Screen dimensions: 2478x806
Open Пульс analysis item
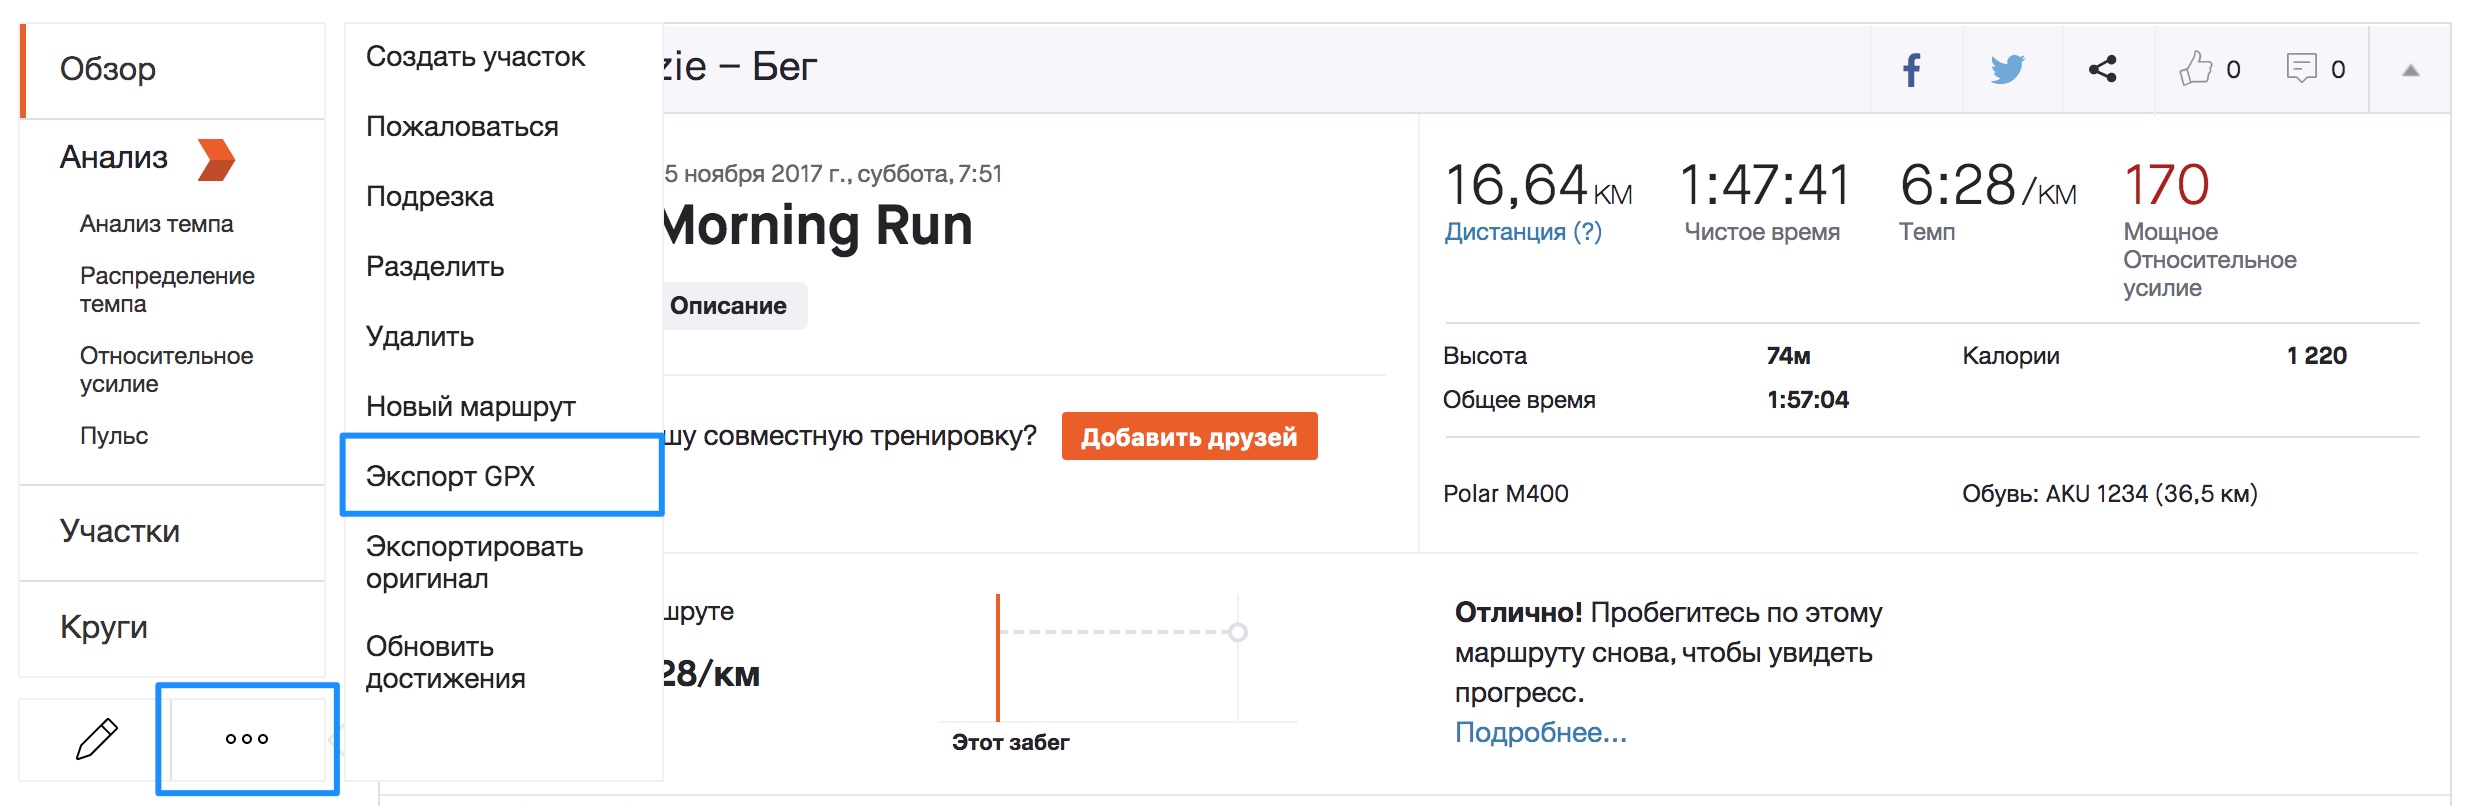click(x=114, y=436)
